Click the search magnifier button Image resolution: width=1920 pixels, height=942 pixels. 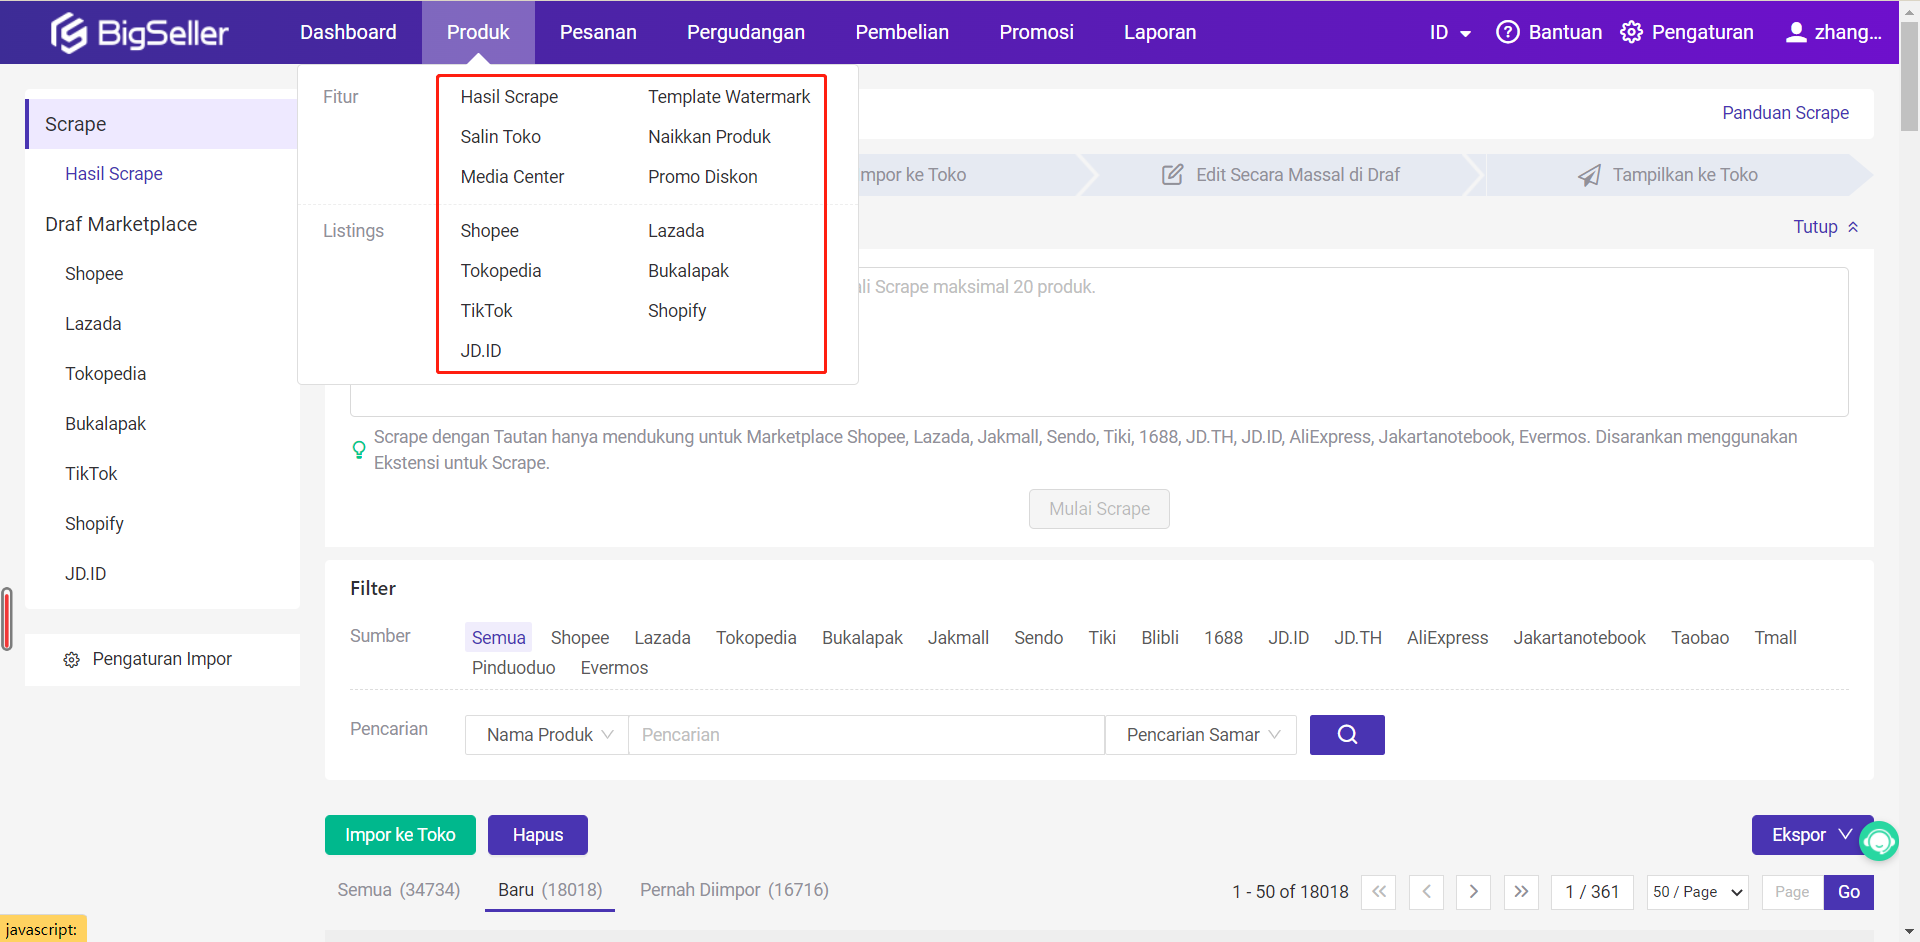pos(1347,735)
